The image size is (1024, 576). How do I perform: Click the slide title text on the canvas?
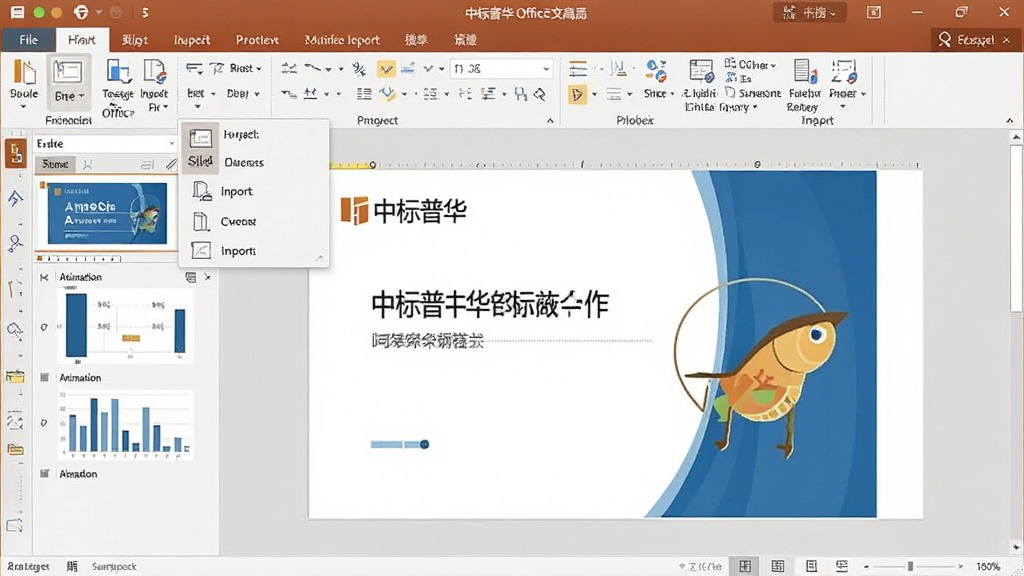coord(490,305)
